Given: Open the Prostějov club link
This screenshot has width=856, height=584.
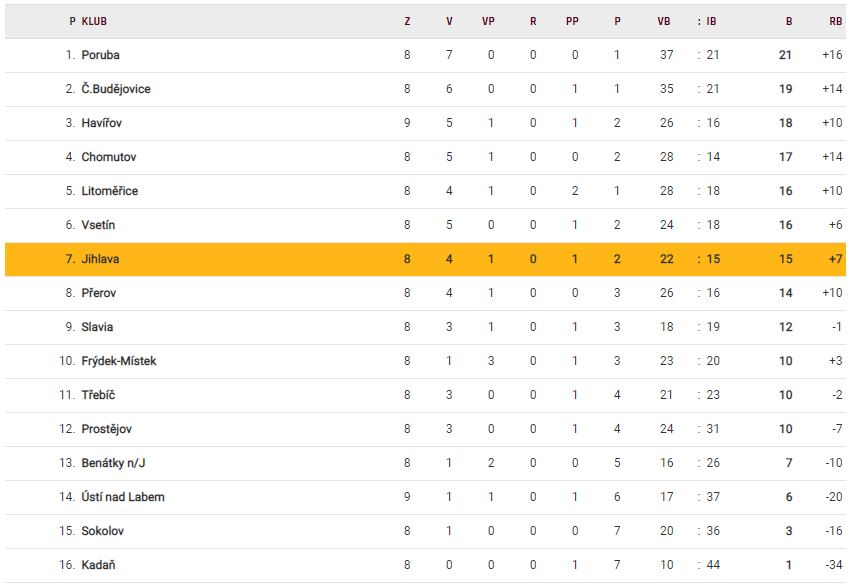Looking at the screenshot, I should tap(106, 429).
